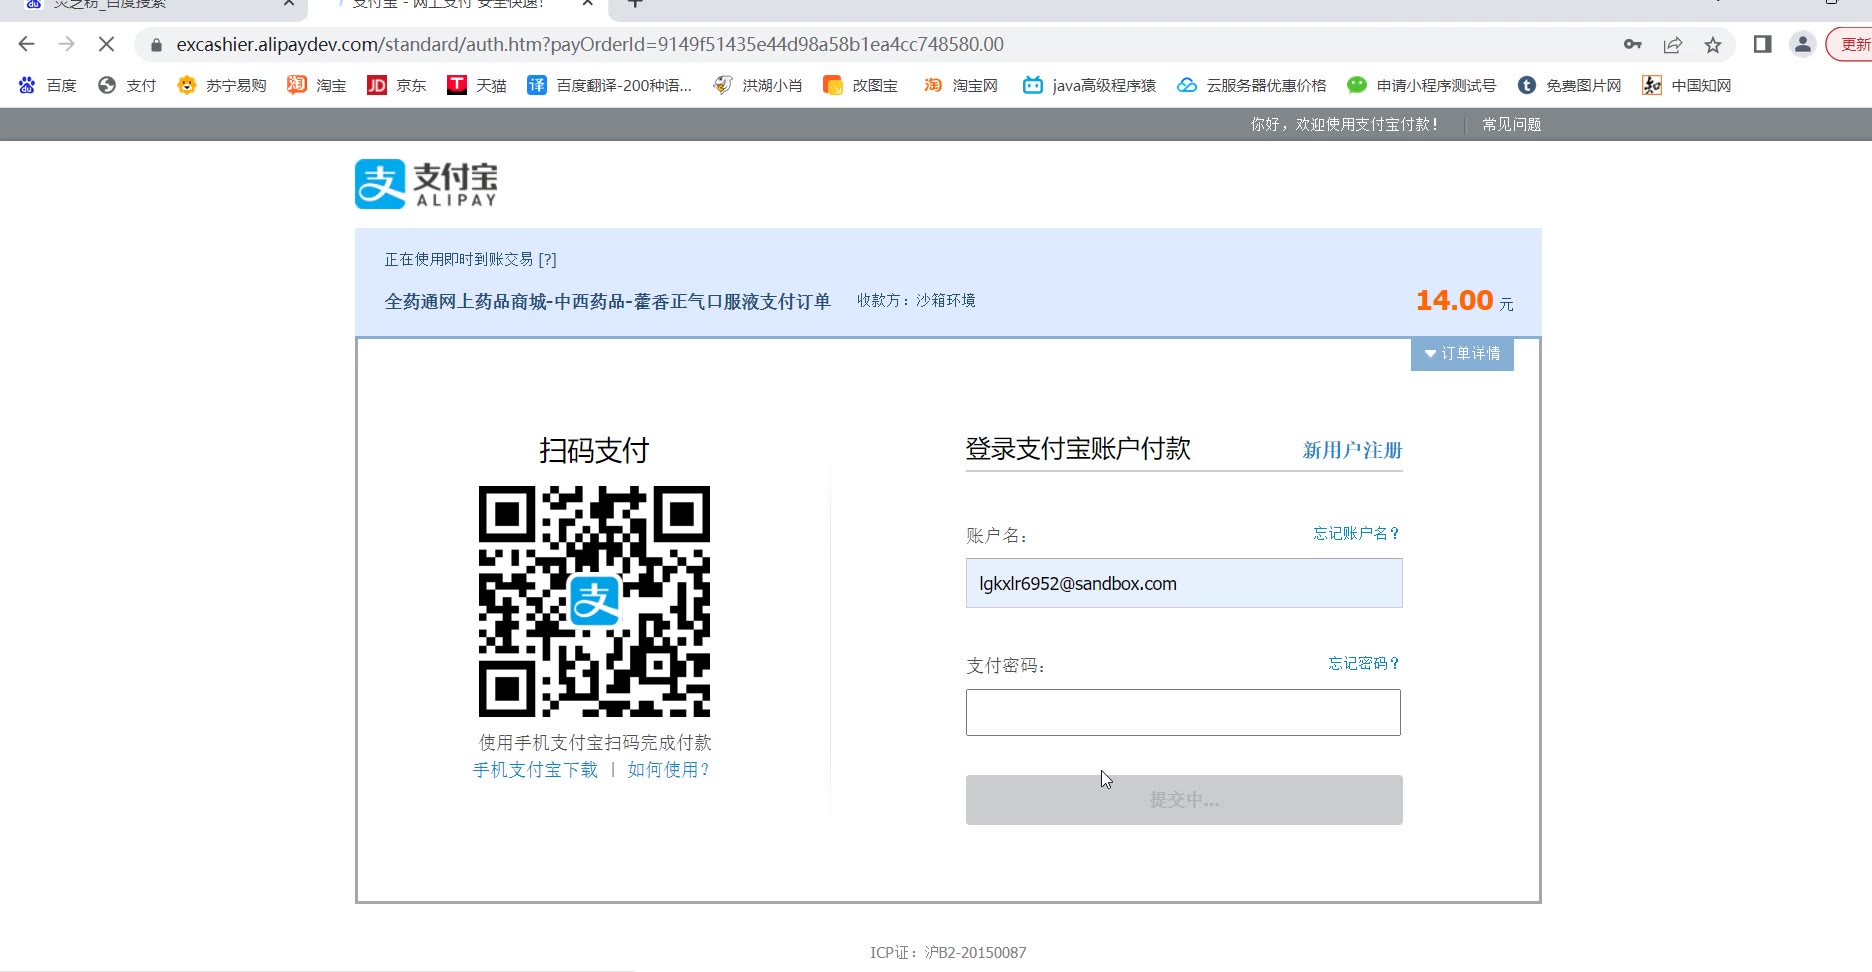Click the ICP证 footer text
Viewport: 1872px width, 972px height.
coord(948,952)
